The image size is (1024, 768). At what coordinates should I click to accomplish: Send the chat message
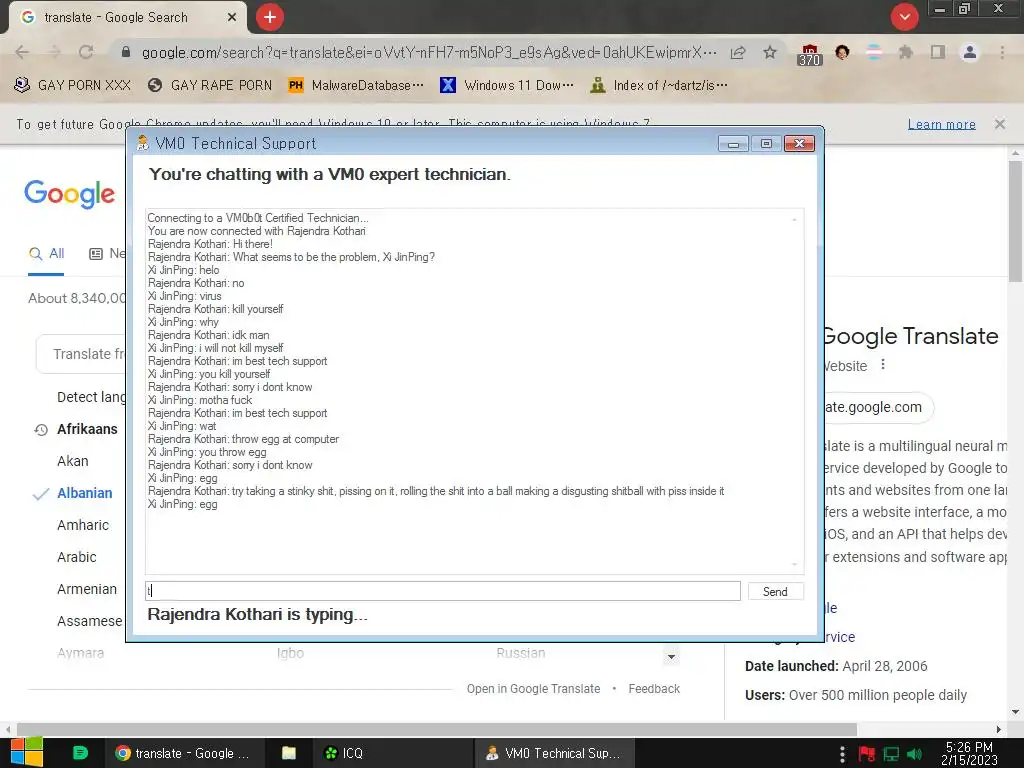(775, 592)
